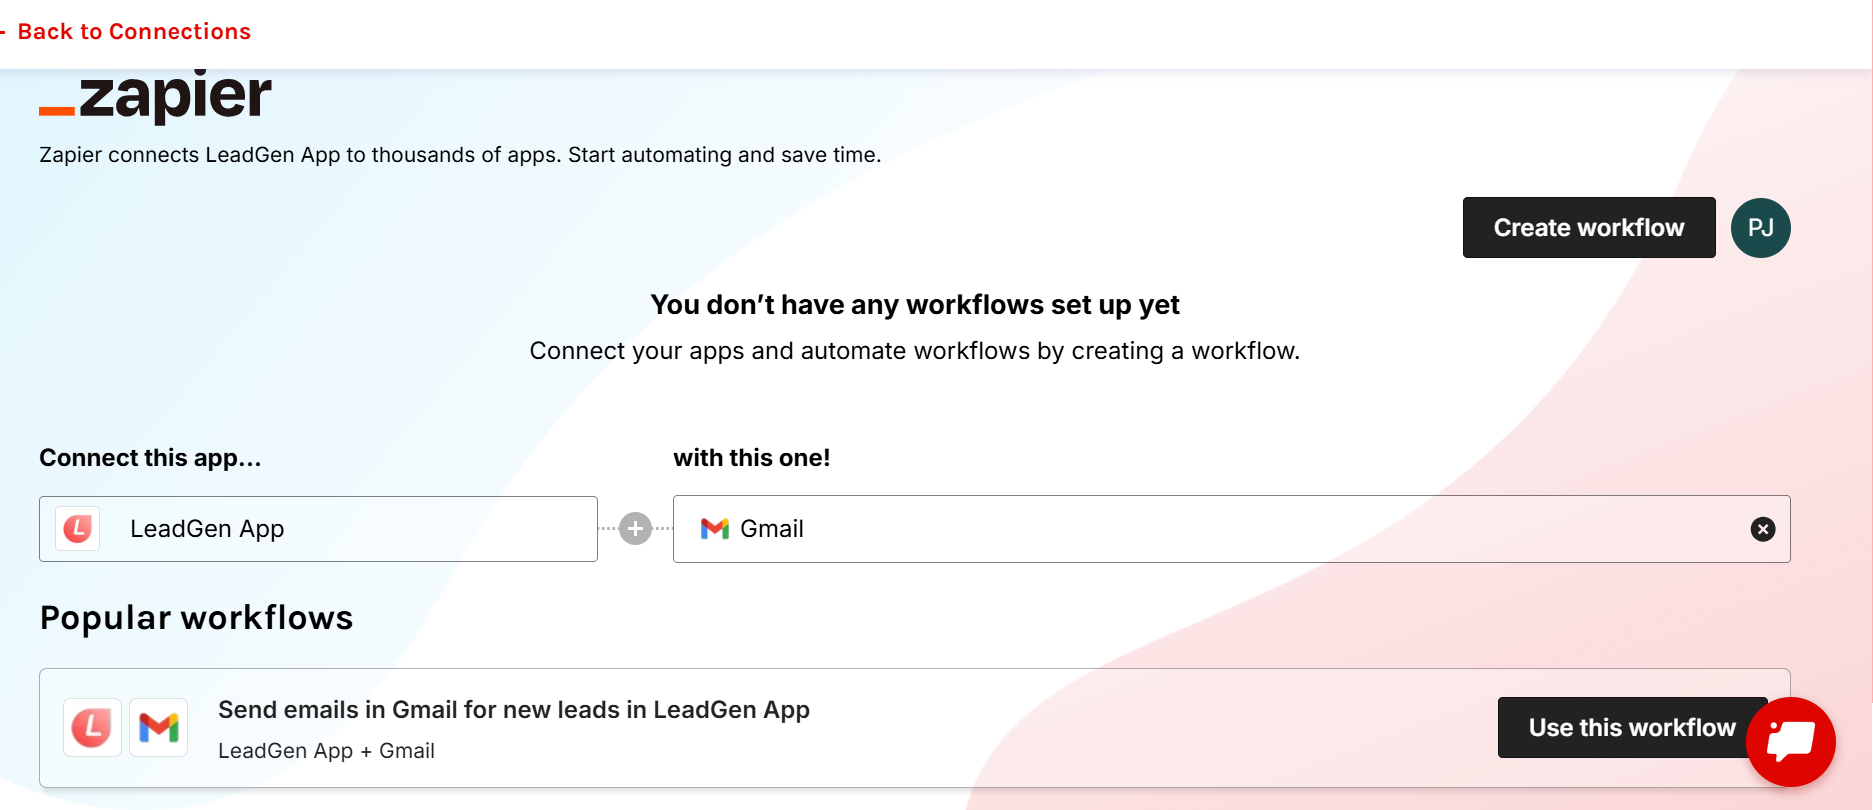Click the Gmail icon on the workflow card
Image resolution: width=1873 pixels, height=810 pixels.
pos(158,728)
